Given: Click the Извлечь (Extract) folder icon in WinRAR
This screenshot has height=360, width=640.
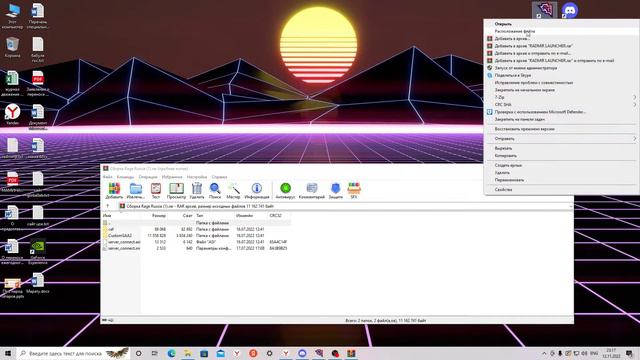Looking at the screenshot, I should (x=136, y=191).
